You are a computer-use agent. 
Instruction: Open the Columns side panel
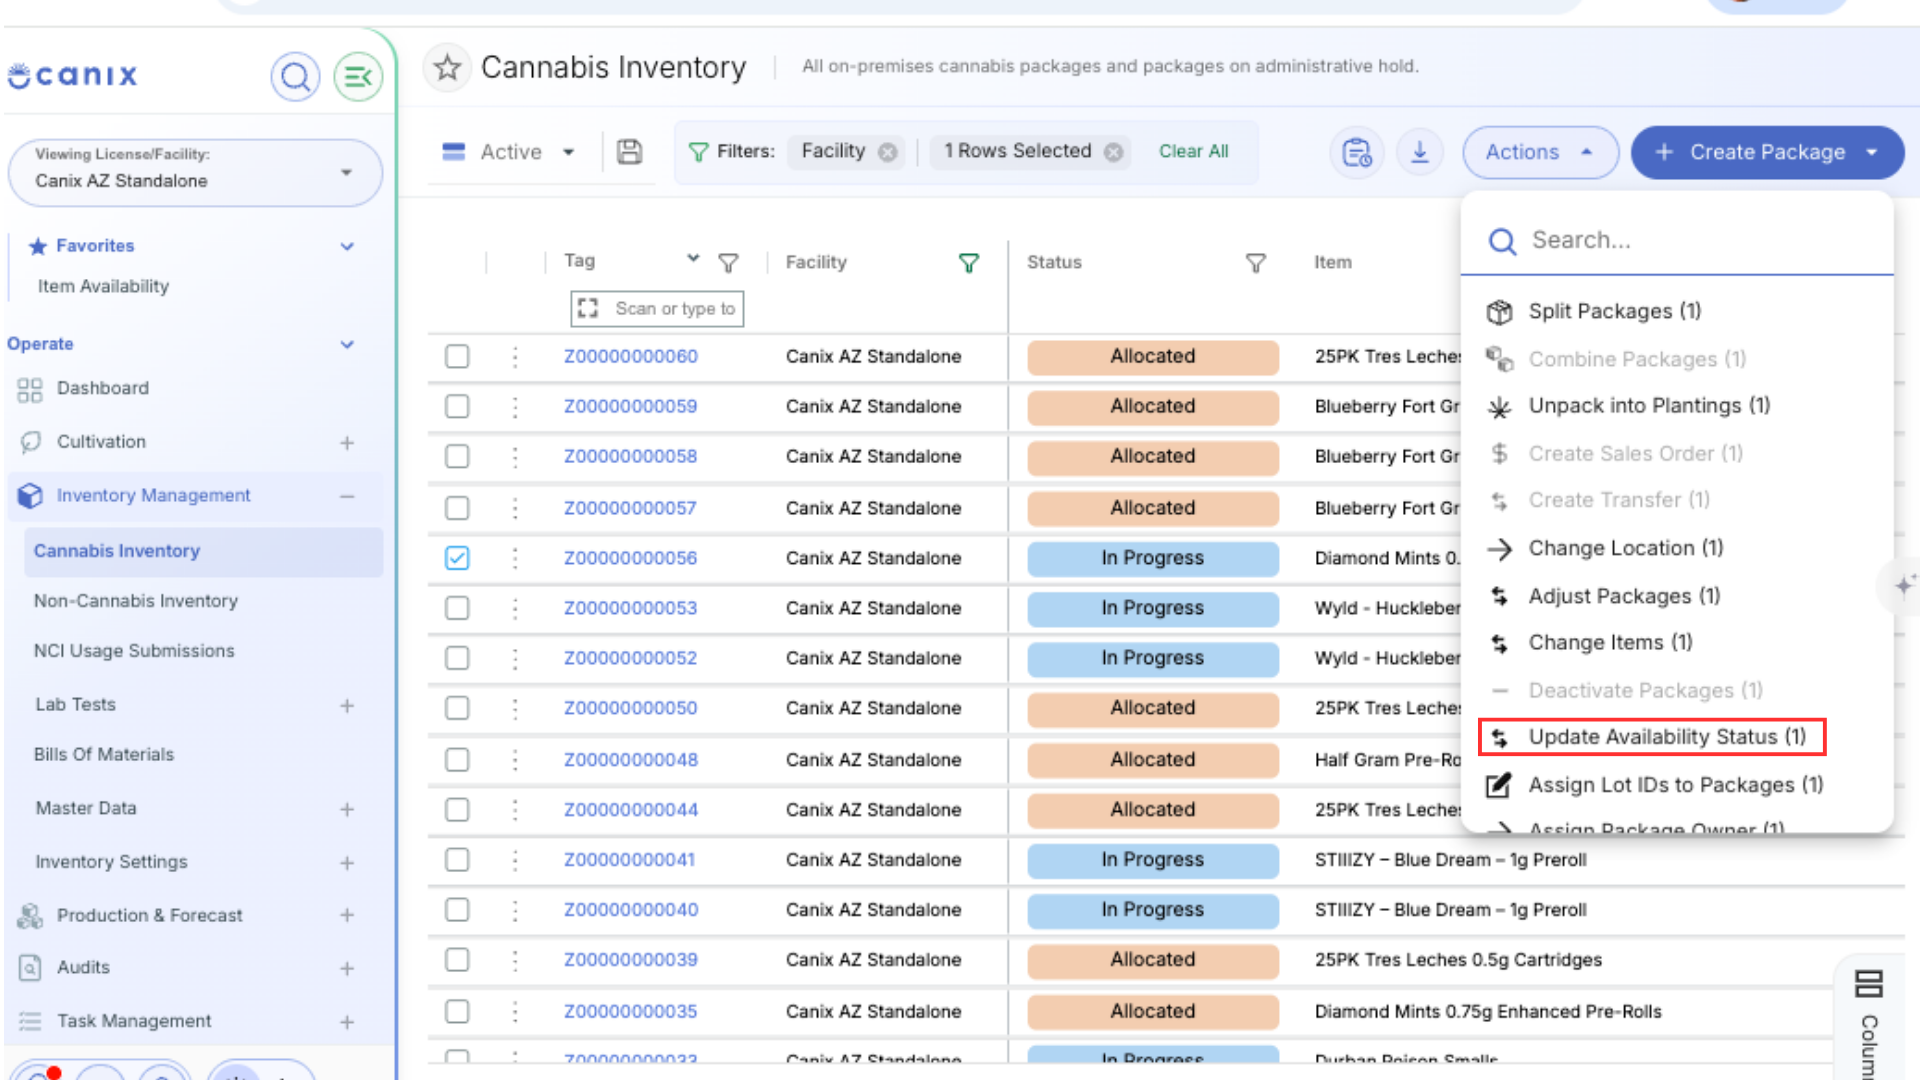coord(1869,1020)
